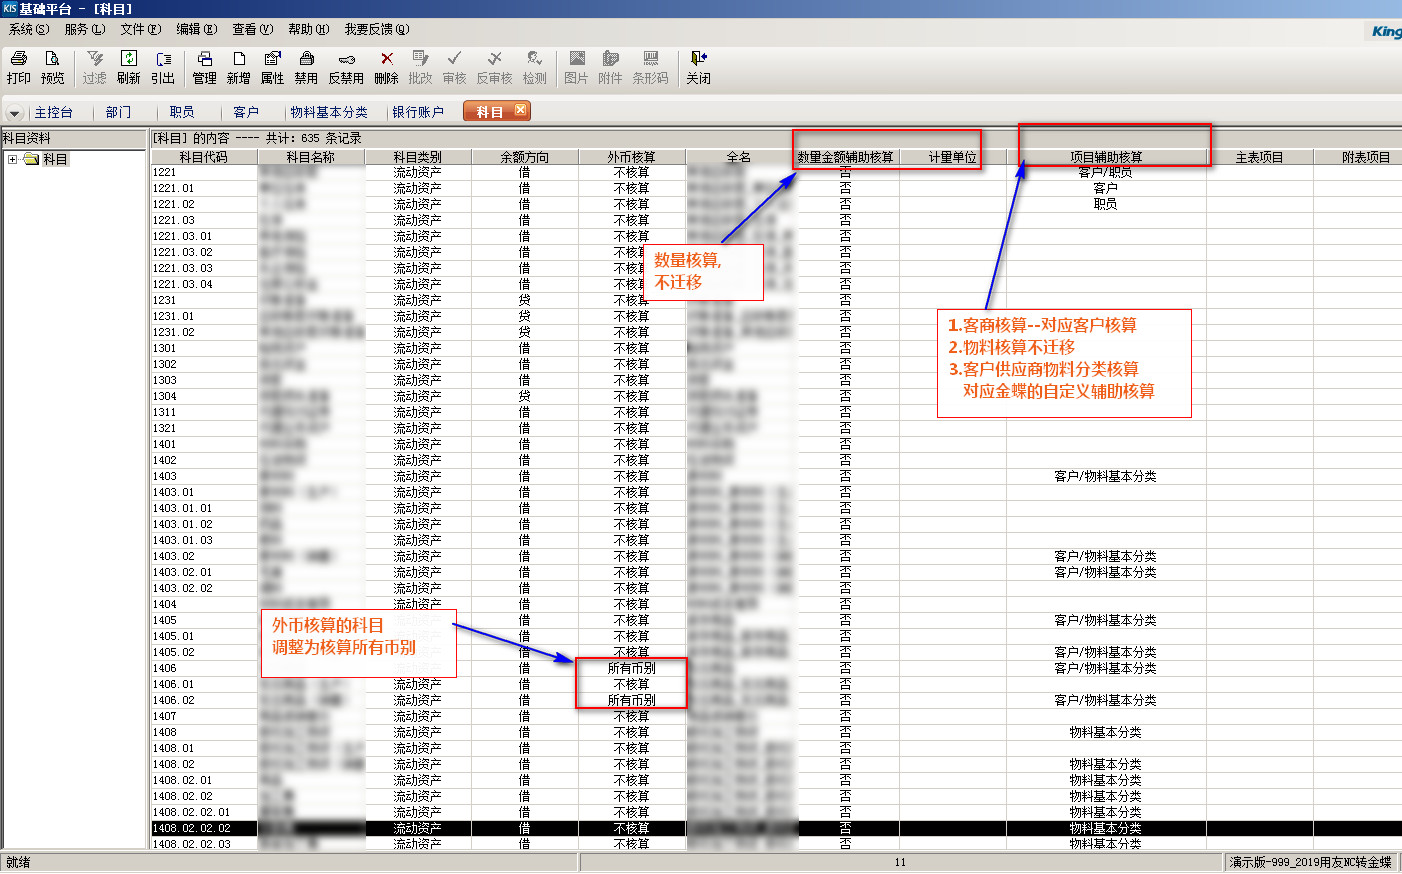
Task: Expand the 科目 tree node
Action: click(x=12, y=159)
